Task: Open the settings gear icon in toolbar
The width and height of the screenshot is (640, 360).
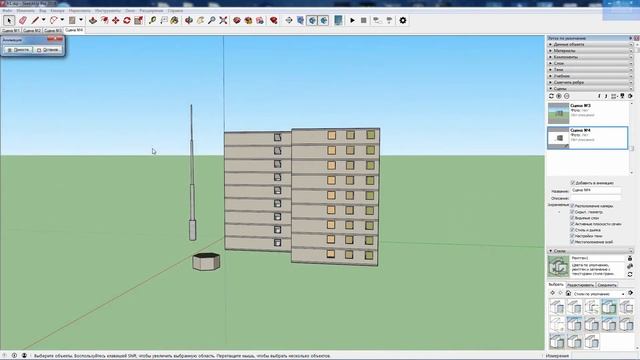Action: (x=403, y=20)
